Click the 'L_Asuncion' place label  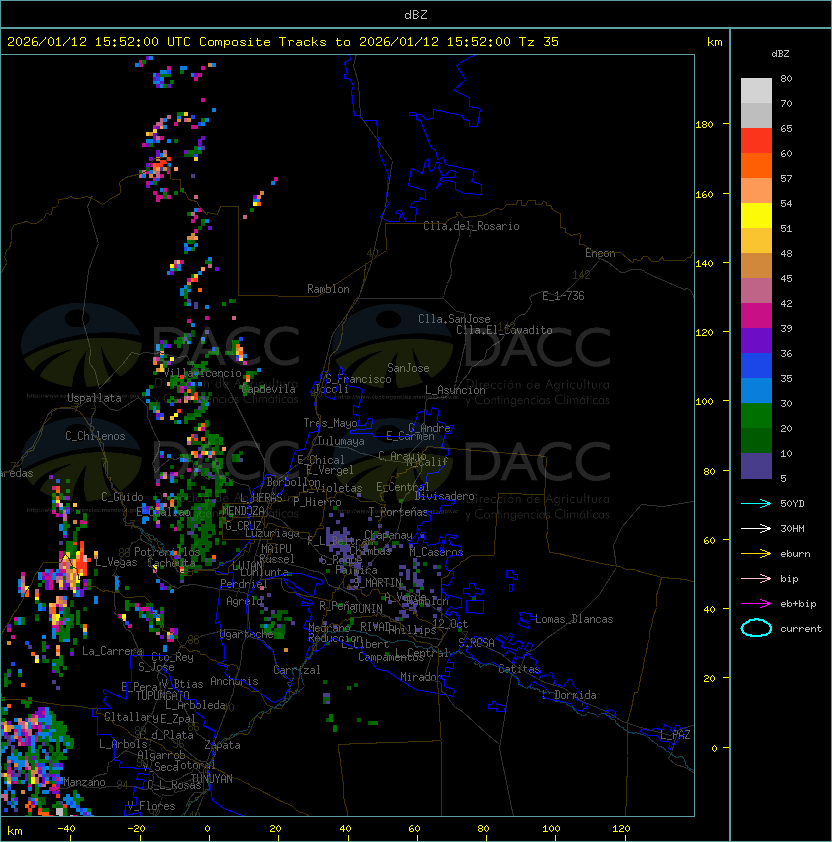tap(455, 390)
